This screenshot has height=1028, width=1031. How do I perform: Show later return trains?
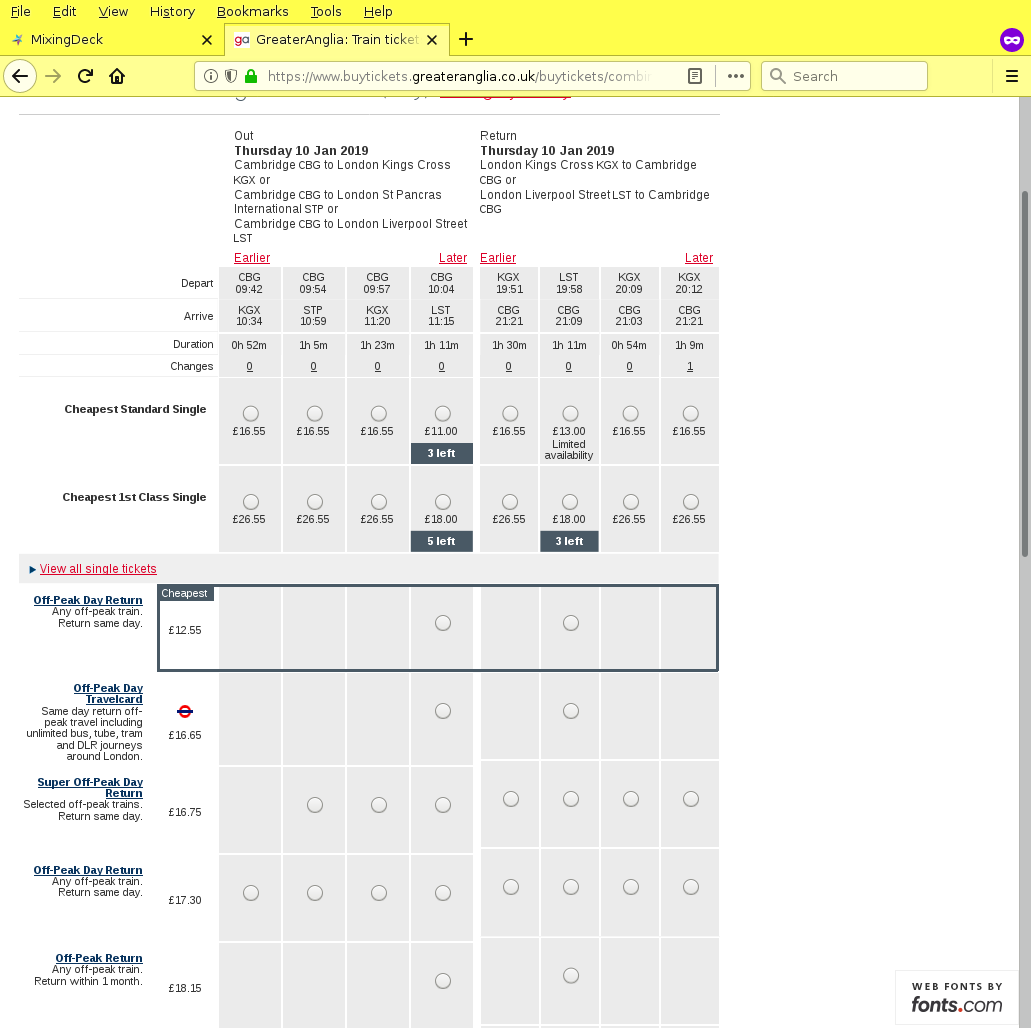tap(699, 258)
